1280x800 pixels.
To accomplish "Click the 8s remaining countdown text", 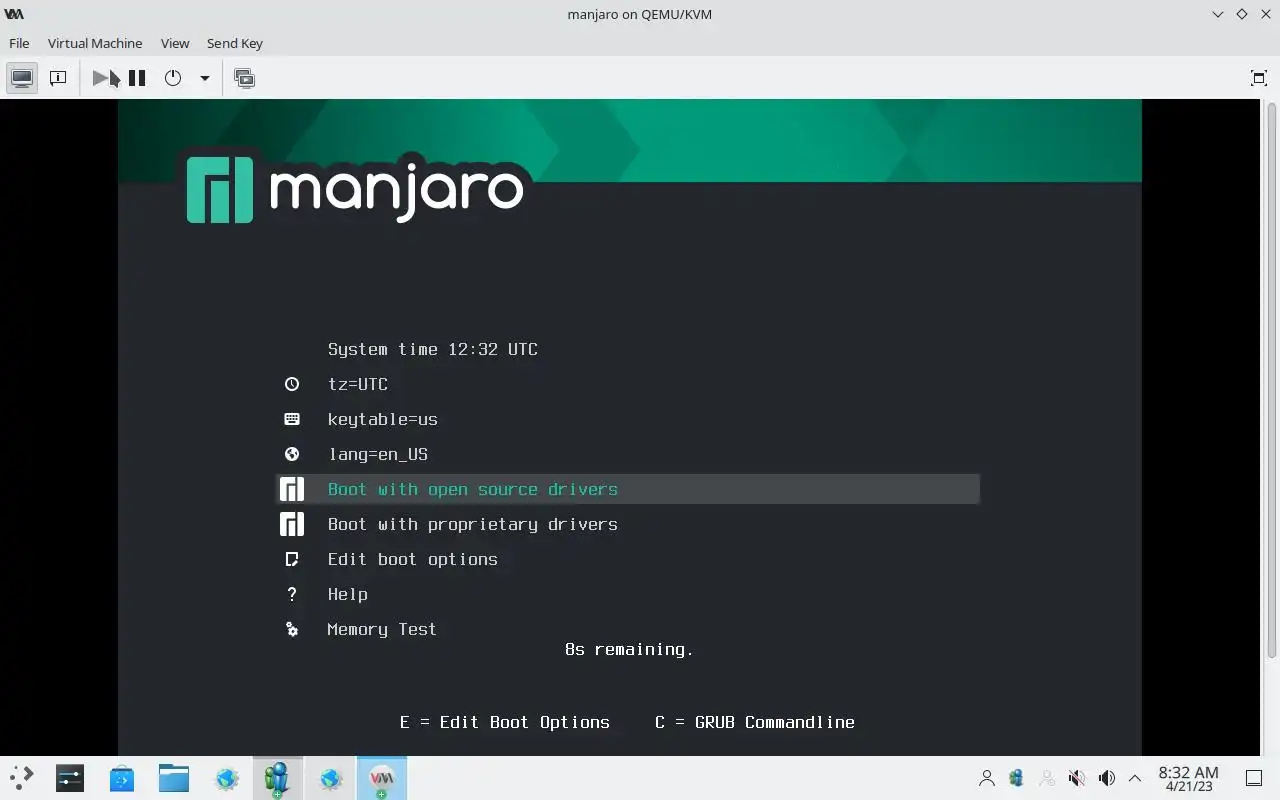I will (629, 649).
